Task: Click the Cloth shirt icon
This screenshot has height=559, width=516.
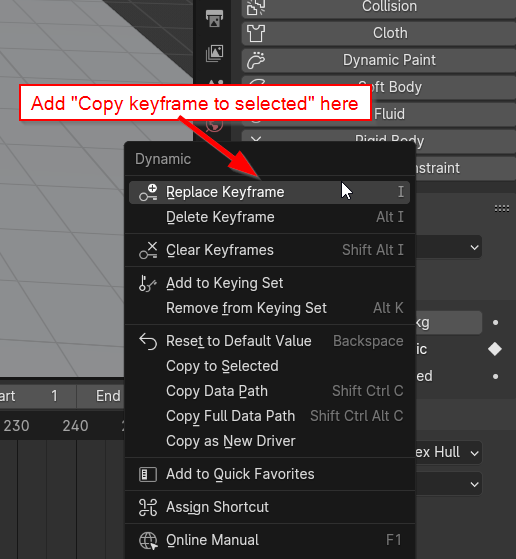Action: (256, 34)
